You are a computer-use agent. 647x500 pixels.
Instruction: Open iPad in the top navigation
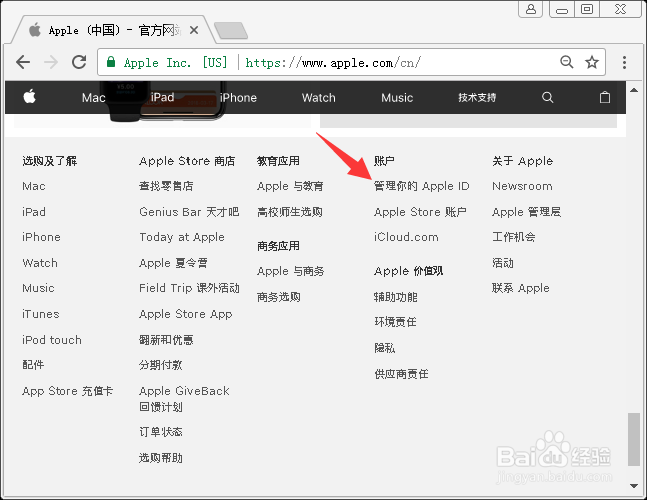(162, 97)
